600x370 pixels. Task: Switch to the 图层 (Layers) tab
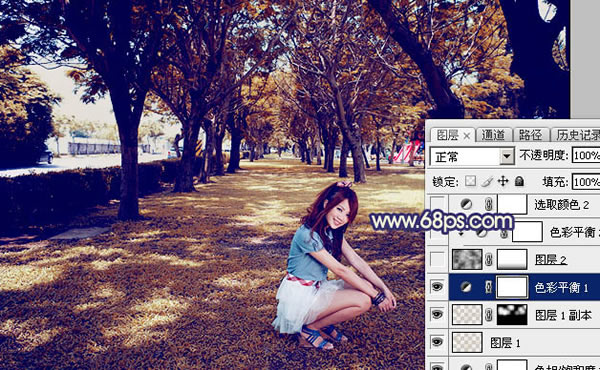point(447,135)
